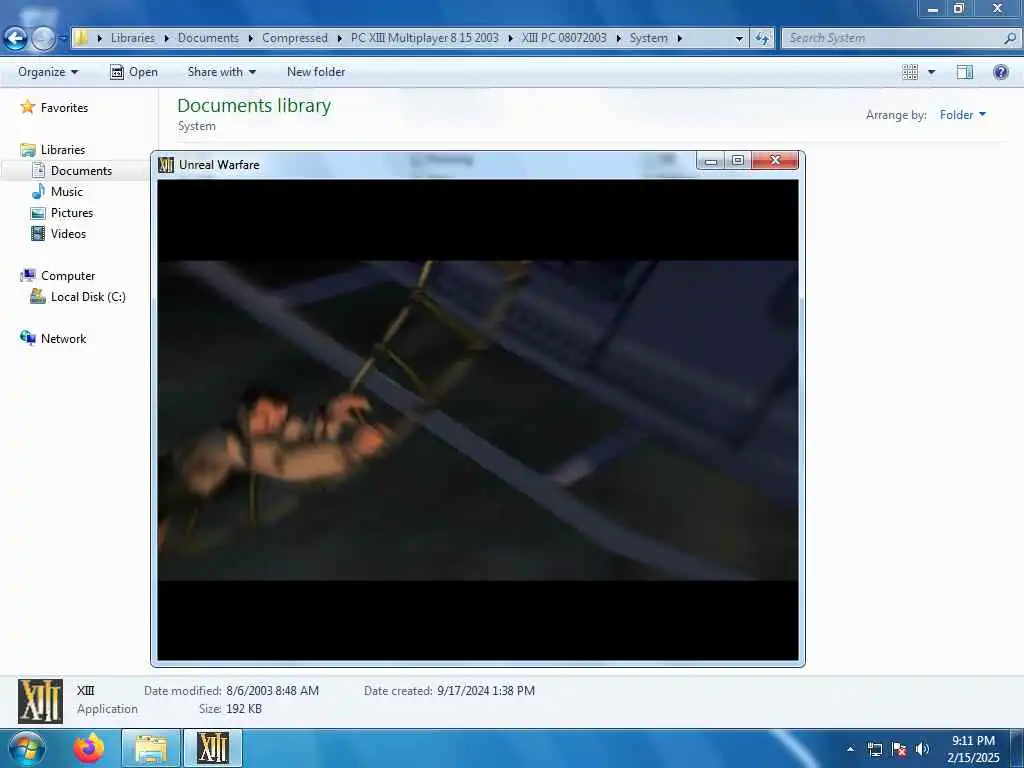Select the Documents breadcrumb in address bar
The height and width of the screenshot is (768, 1024).
click(x=208, y=38)
